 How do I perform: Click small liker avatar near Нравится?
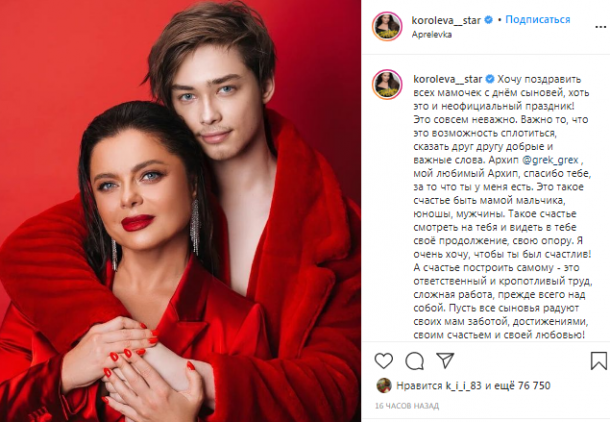coord(384,385)
